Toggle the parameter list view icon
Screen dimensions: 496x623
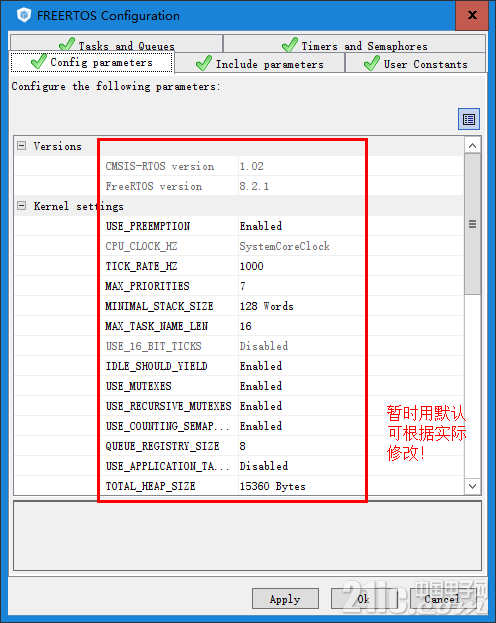[469, 119]
